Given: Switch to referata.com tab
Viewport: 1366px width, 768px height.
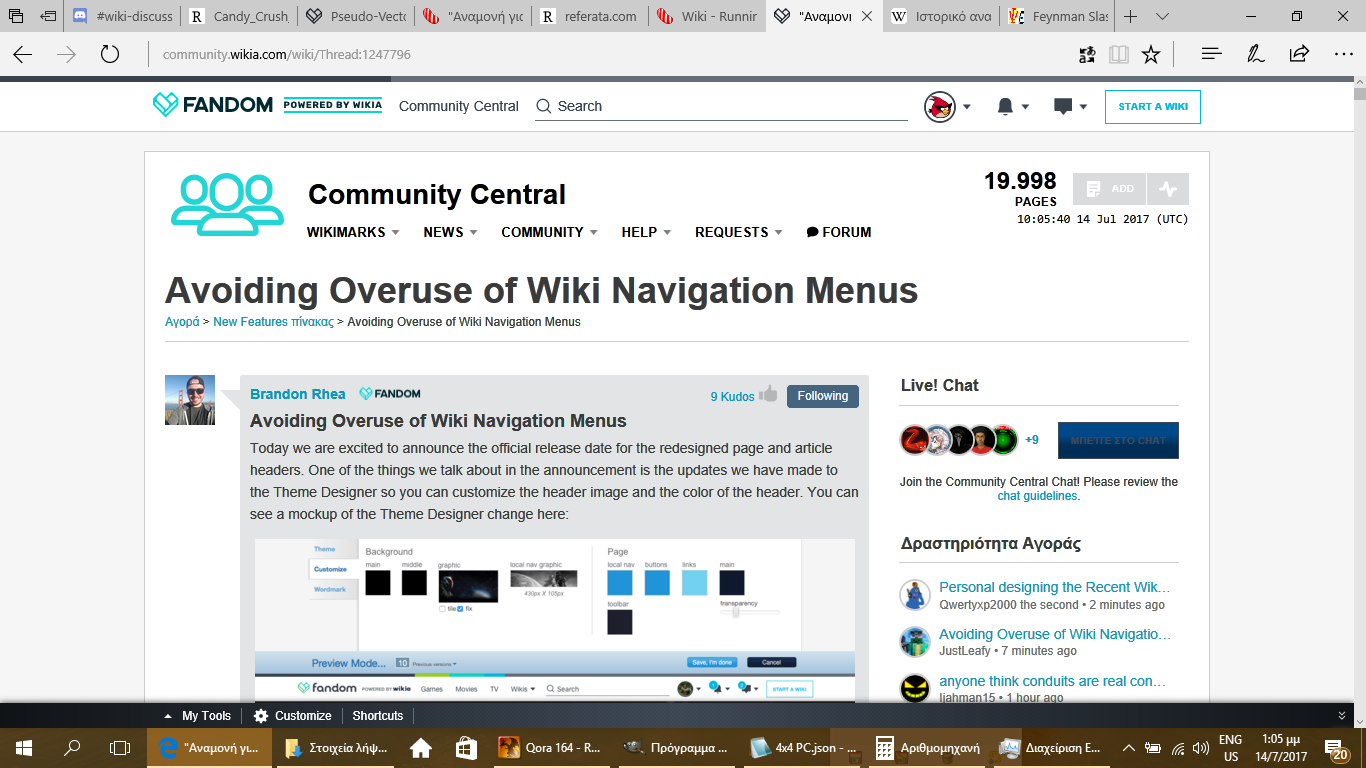Looking at the screenshot, I should tap(589, 16).
